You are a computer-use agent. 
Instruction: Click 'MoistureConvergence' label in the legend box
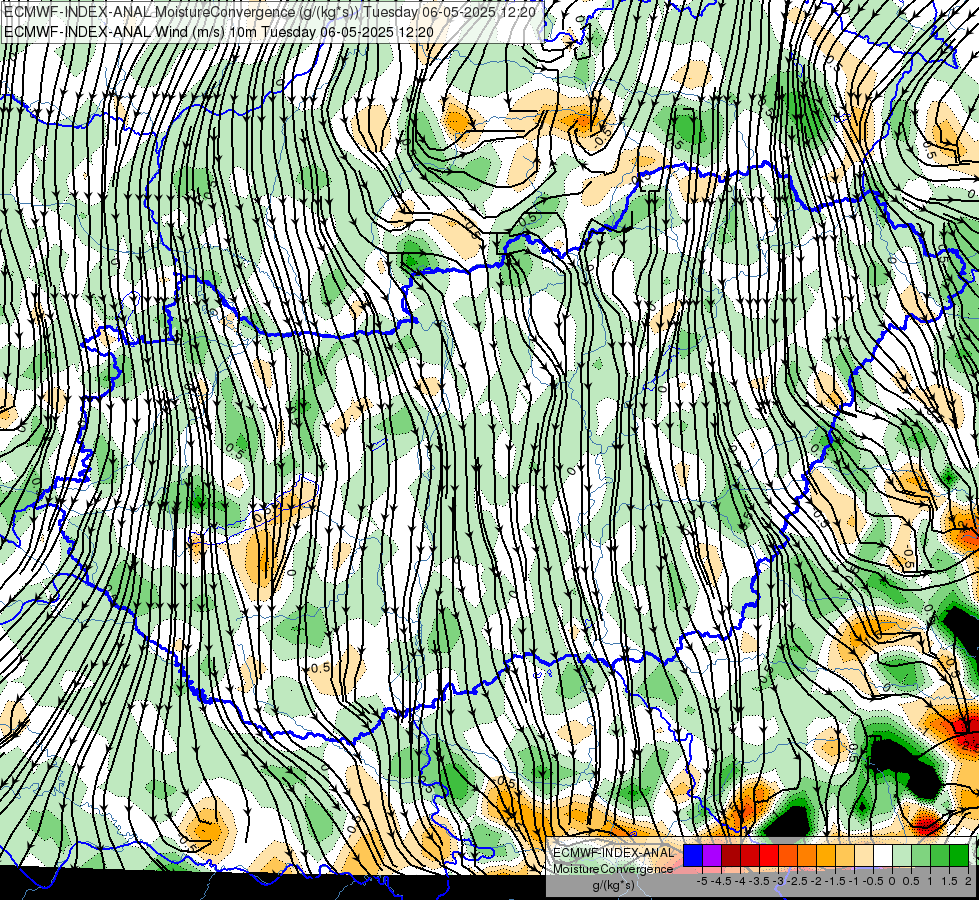click(x=613, y=869)
